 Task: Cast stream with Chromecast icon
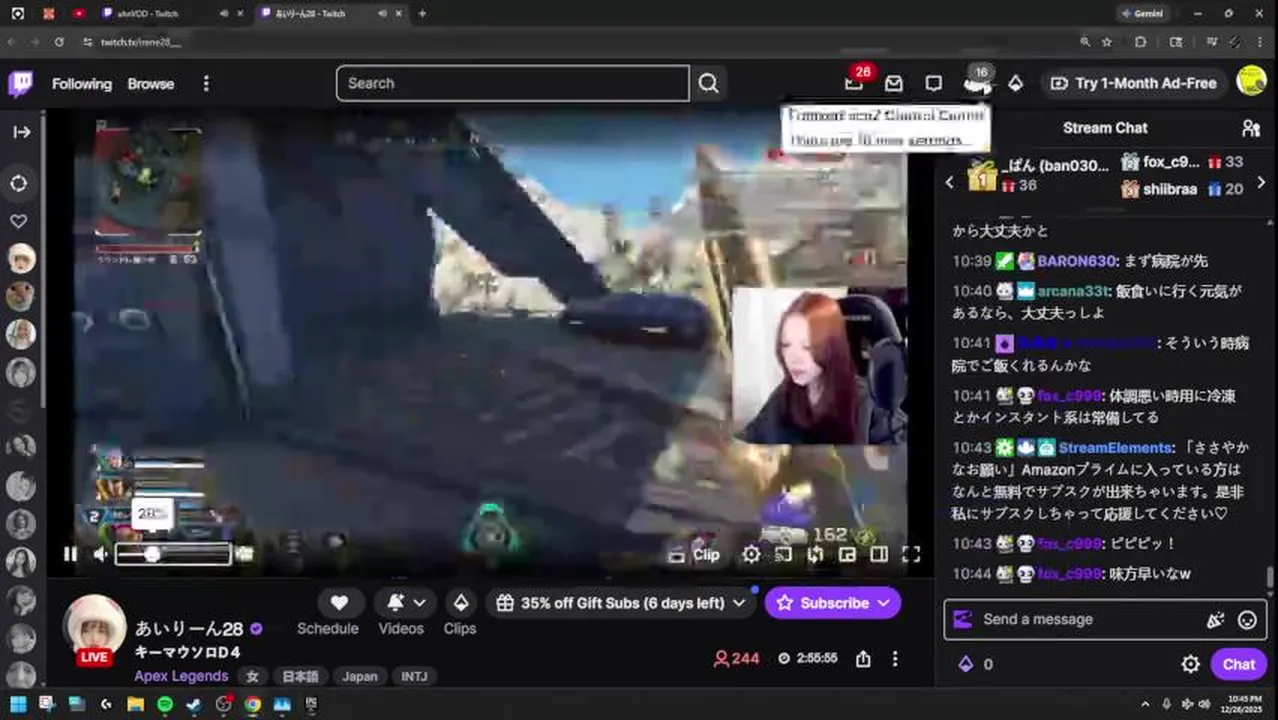(783, 554)
